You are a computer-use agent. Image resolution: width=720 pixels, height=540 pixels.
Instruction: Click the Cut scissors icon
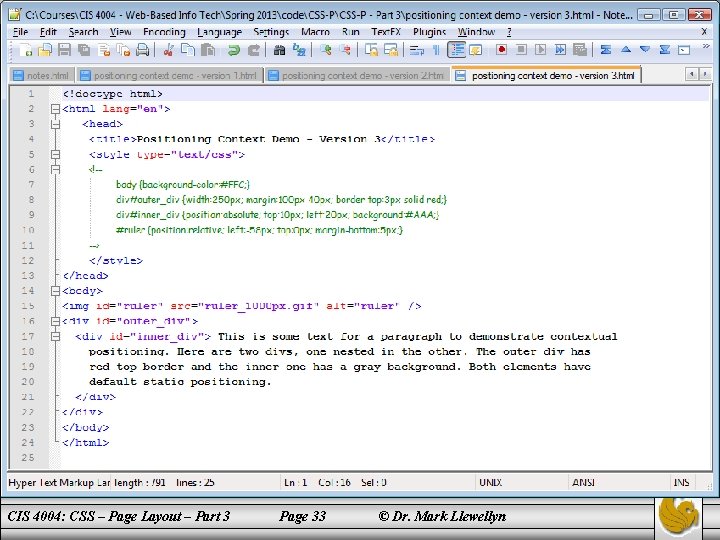tap(170, 50)
